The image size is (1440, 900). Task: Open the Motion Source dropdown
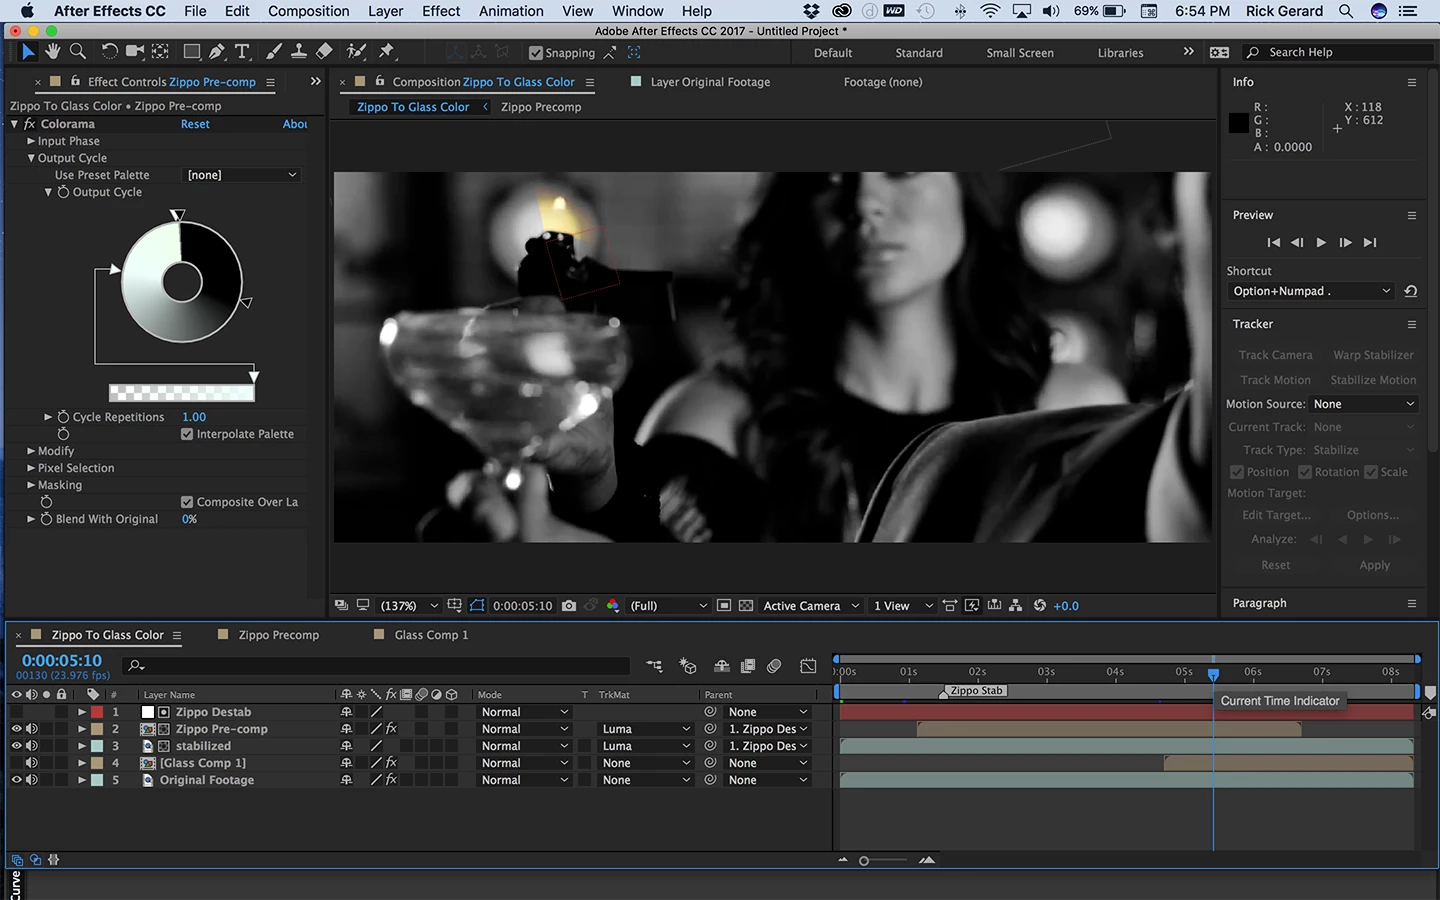1364,404
